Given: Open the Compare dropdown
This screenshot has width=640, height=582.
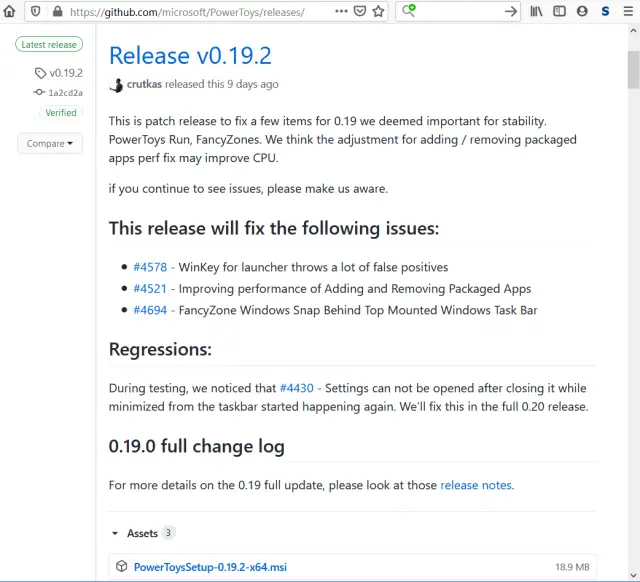Looking at the screenshot, I should click(x=49, y=144).
